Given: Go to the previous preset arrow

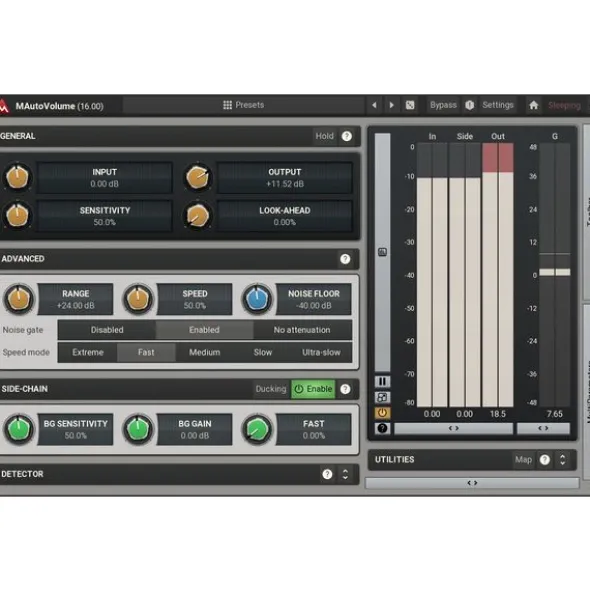Looking at the screenshot, I should coord(374,105).
